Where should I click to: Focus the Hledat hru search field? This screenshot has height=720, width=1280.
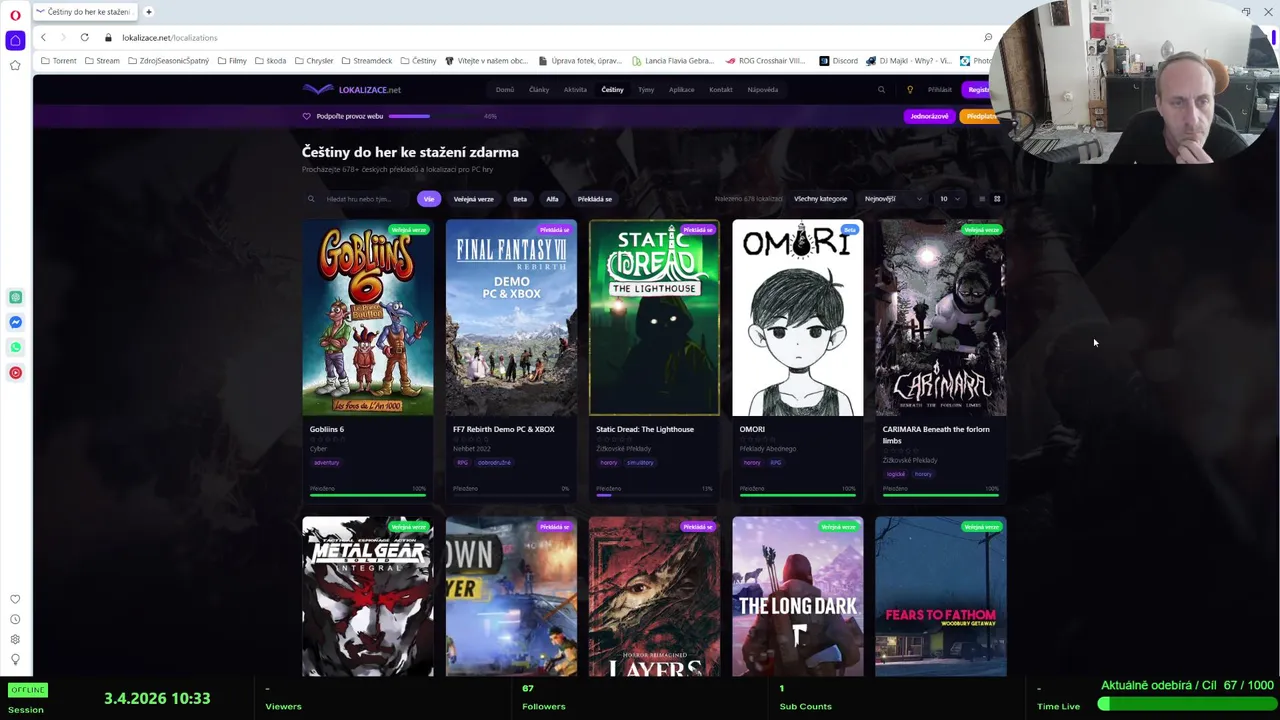(358, 199)
